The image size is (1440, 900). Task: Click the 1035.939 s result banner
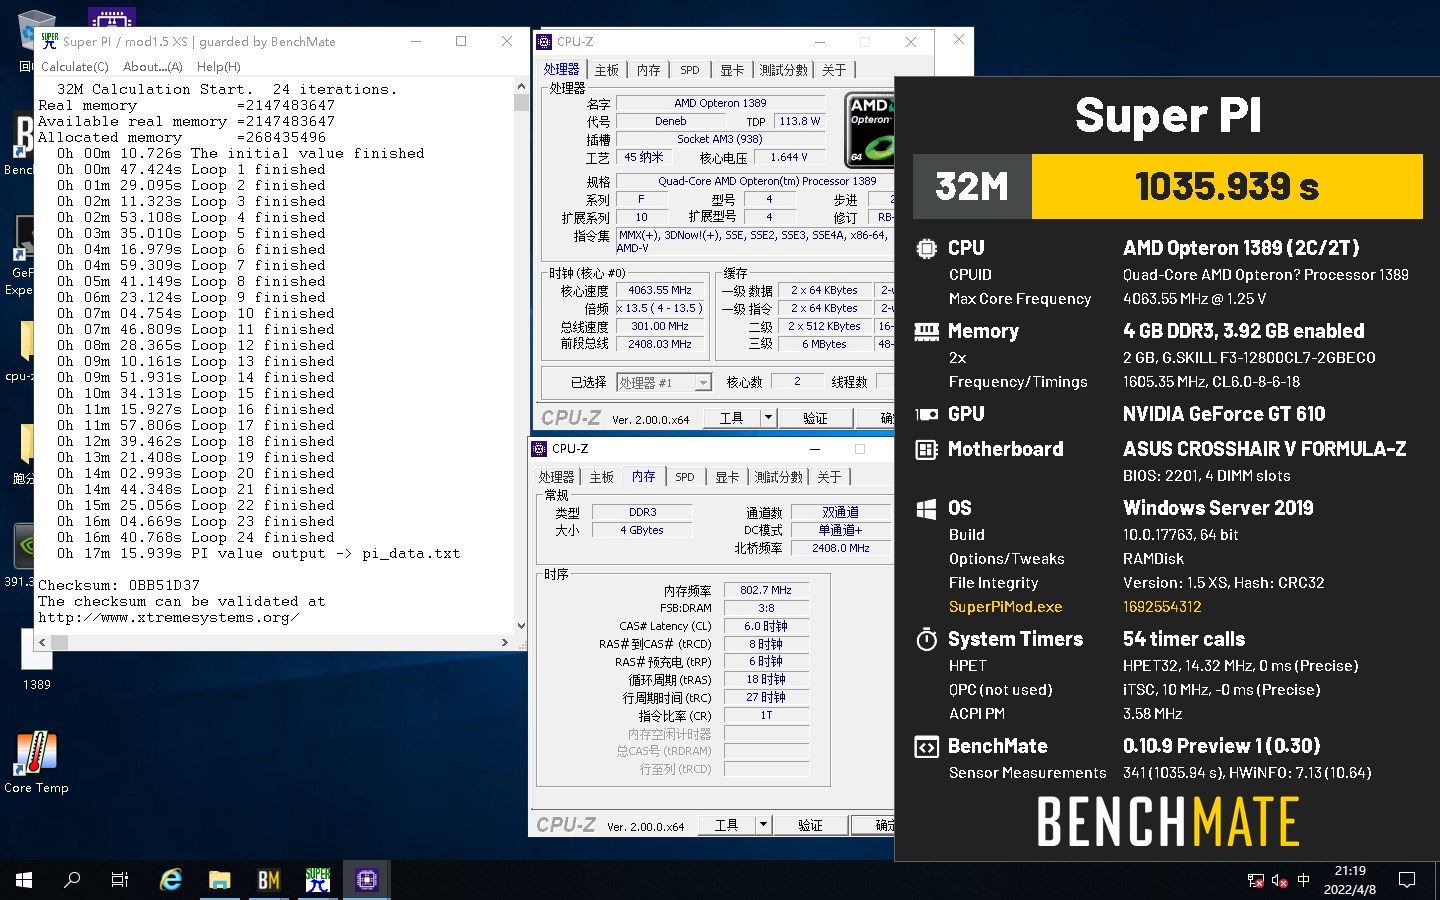pyautogui.click(x=1227, y=186)
